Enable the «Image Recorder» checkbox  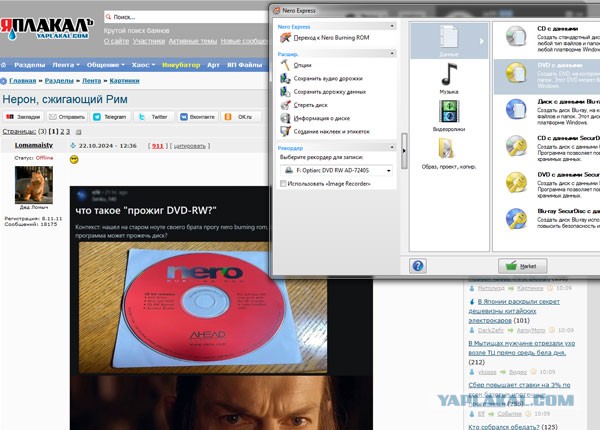point(283,184)
